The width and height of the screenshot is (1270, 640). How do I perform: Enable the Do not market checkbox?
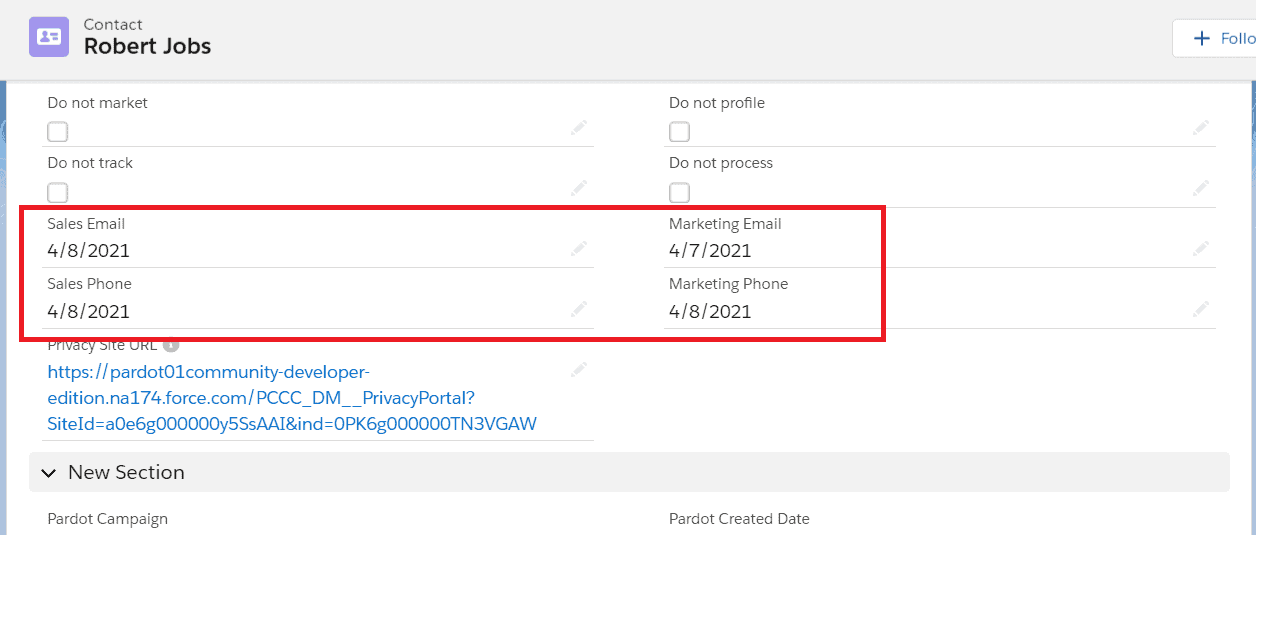coord(57,131)
